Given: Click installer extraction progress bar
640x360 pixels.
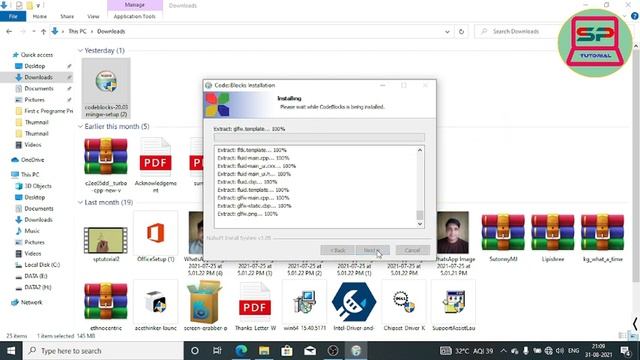Looking at the screenshot, I should click(x=319, y=138).
